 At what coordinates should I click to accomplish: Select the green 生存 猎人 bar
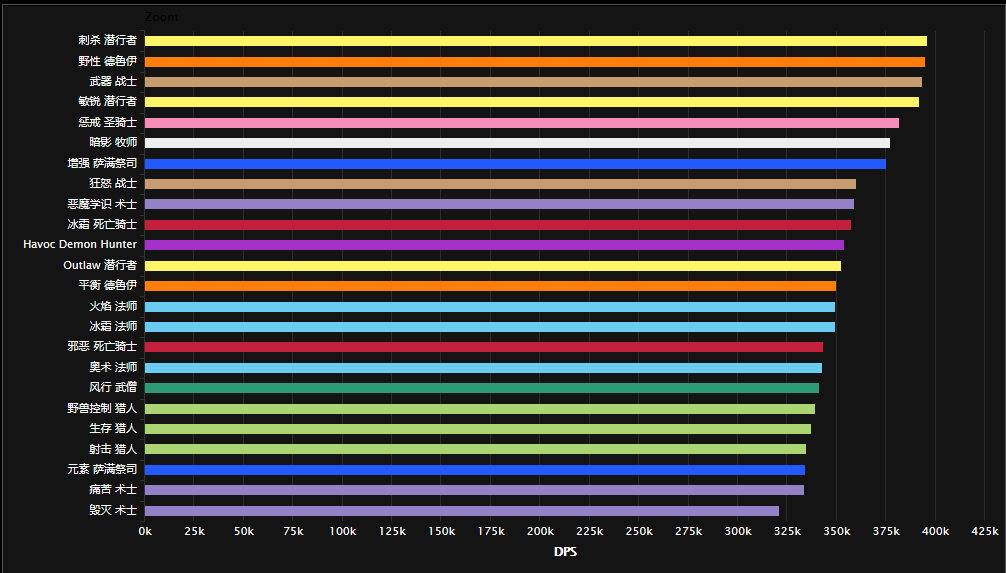[x=478, y=429]
